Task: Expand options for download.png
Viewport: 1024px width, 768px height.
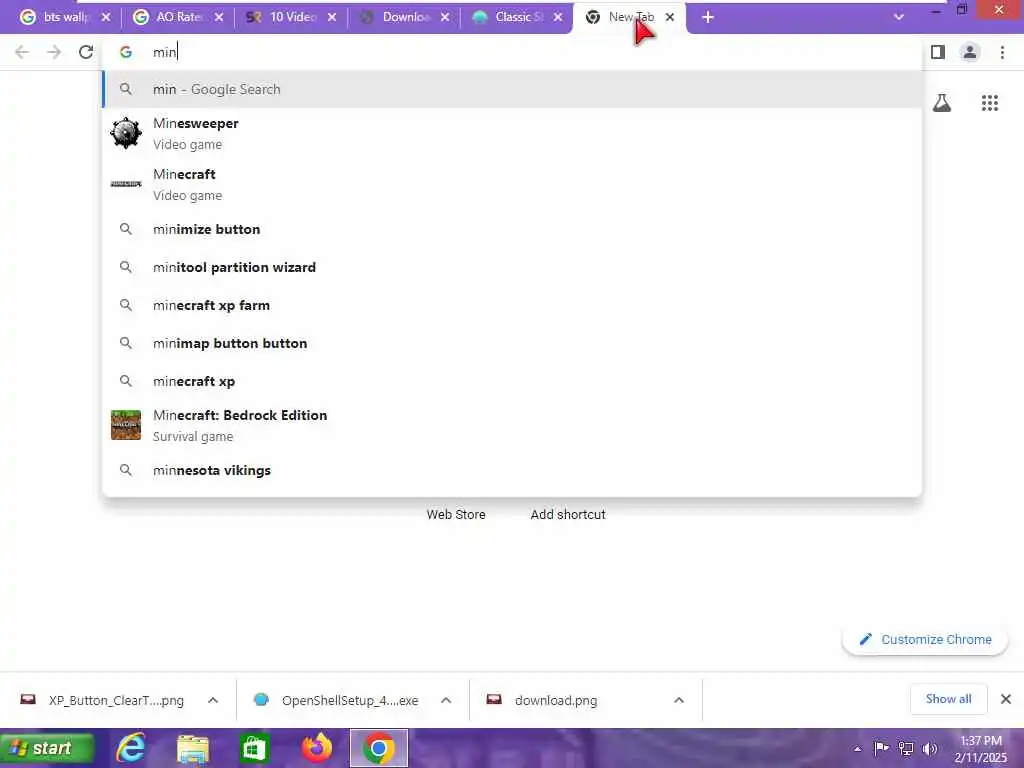Action: tap(679, 700)
